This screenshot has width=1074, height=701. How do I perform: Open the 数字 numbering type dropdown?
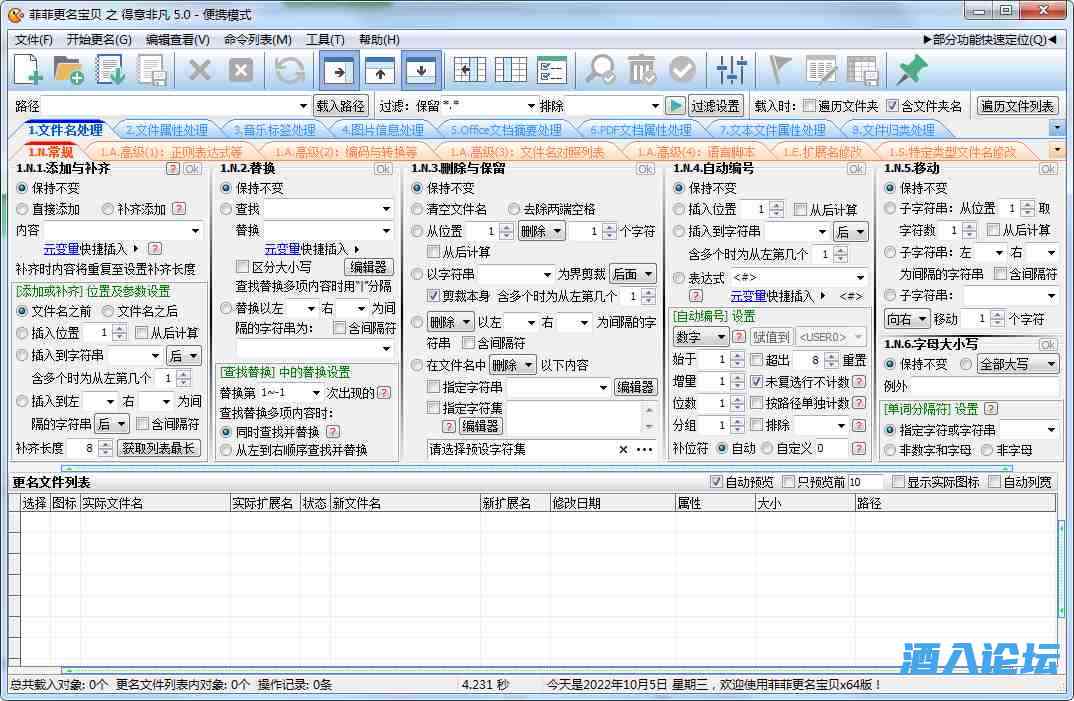721,337
